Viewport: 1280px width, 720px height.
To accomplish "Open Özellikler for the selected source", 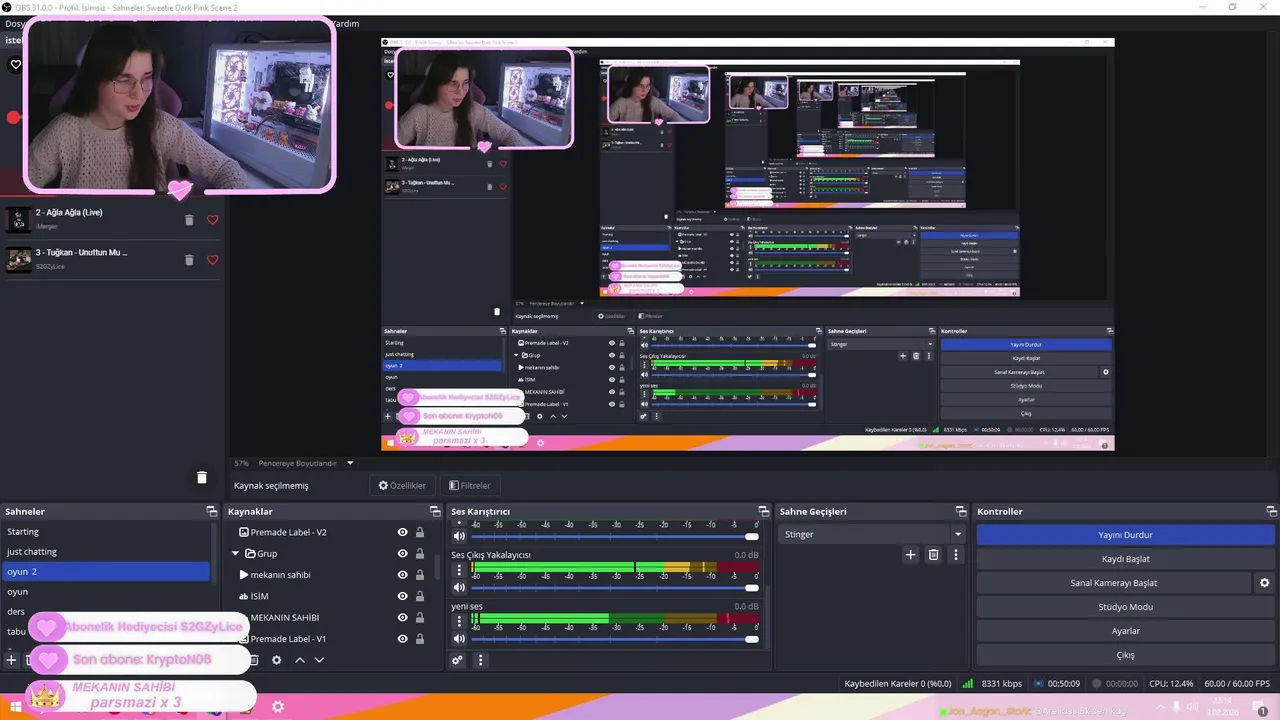I will point(402,486).
